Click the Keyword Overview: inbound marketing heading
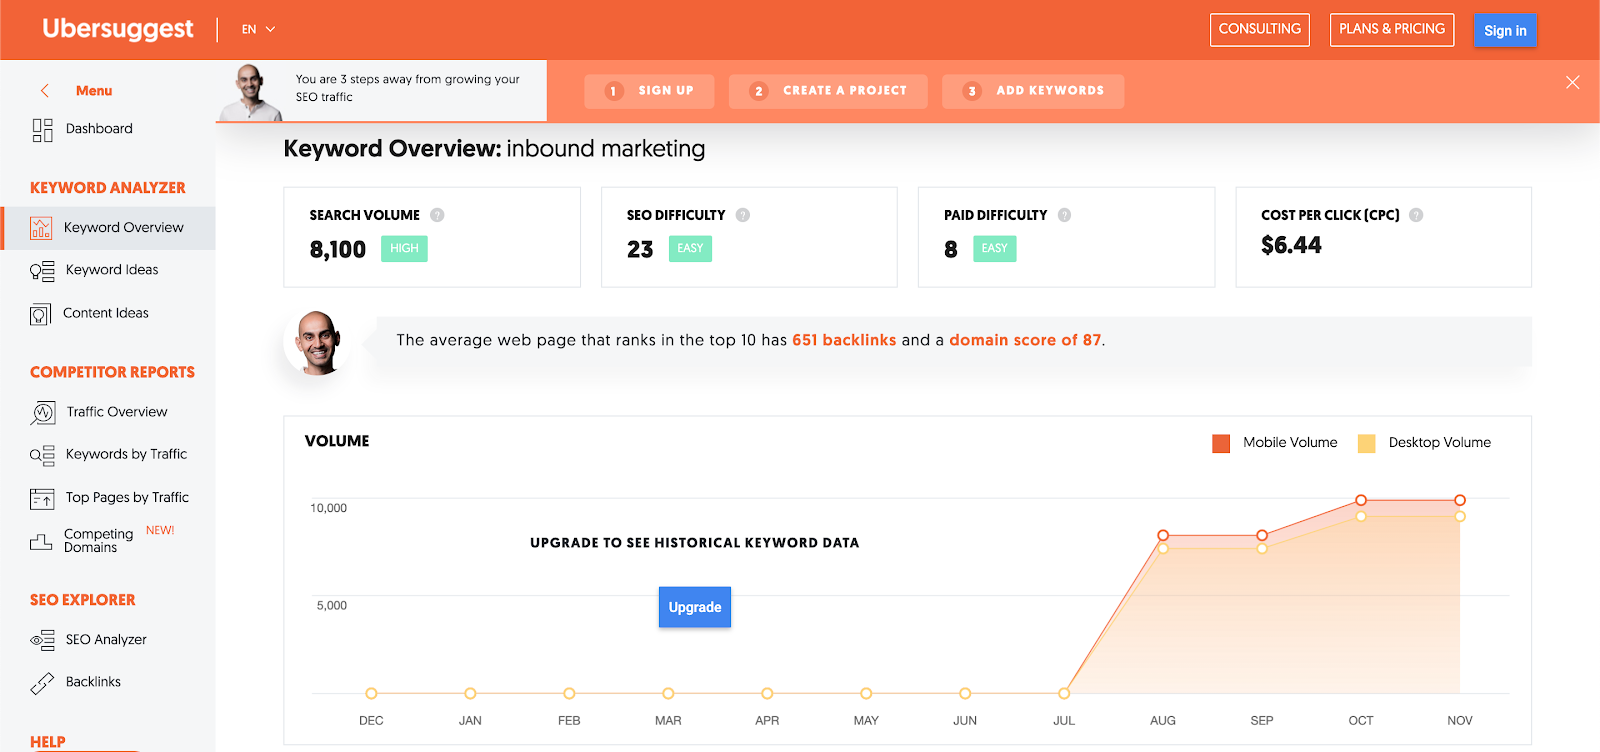The width and height of the screenshot is (1600, 752). point(494,149)
